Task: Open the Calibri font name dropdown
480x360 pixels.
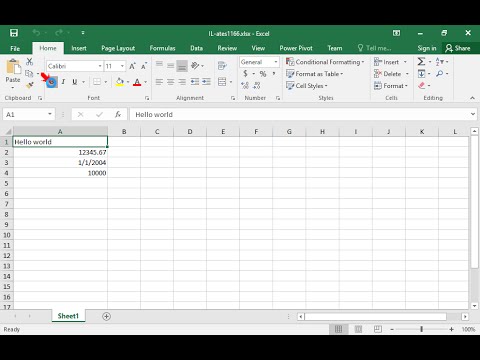Action: tap(100, 66)
